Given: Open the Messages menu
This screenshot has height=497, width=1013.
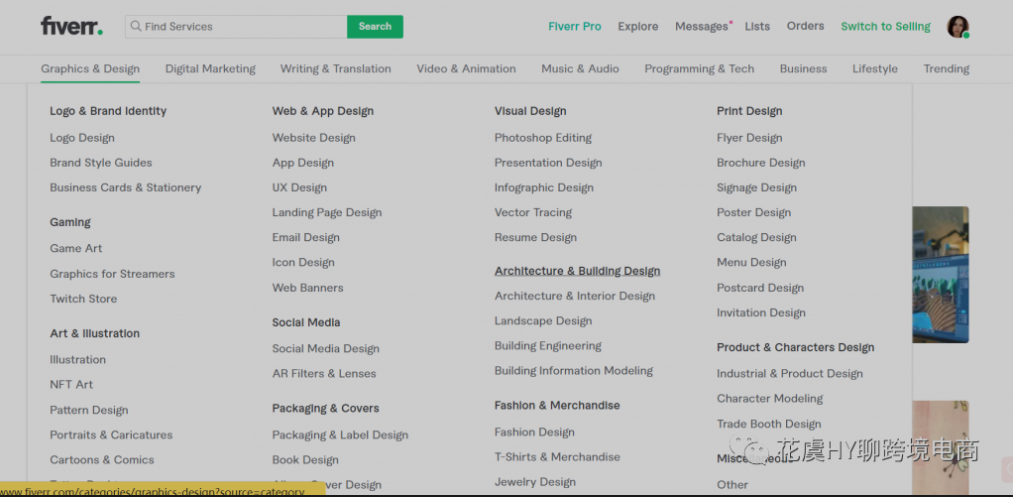Looking at the screenshot, I should point(701,27).
